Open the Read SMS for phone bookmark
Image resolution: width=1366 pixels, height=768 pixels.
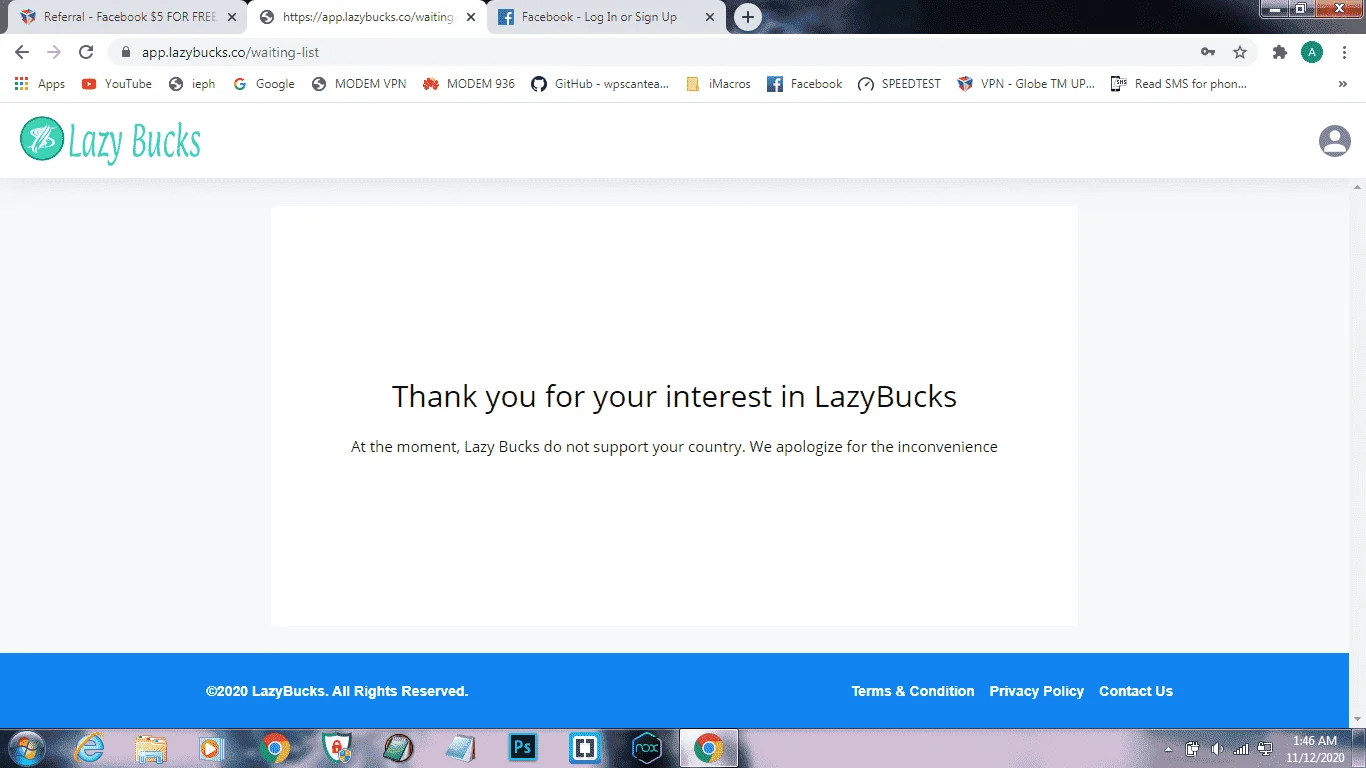tap(1180, 84)
